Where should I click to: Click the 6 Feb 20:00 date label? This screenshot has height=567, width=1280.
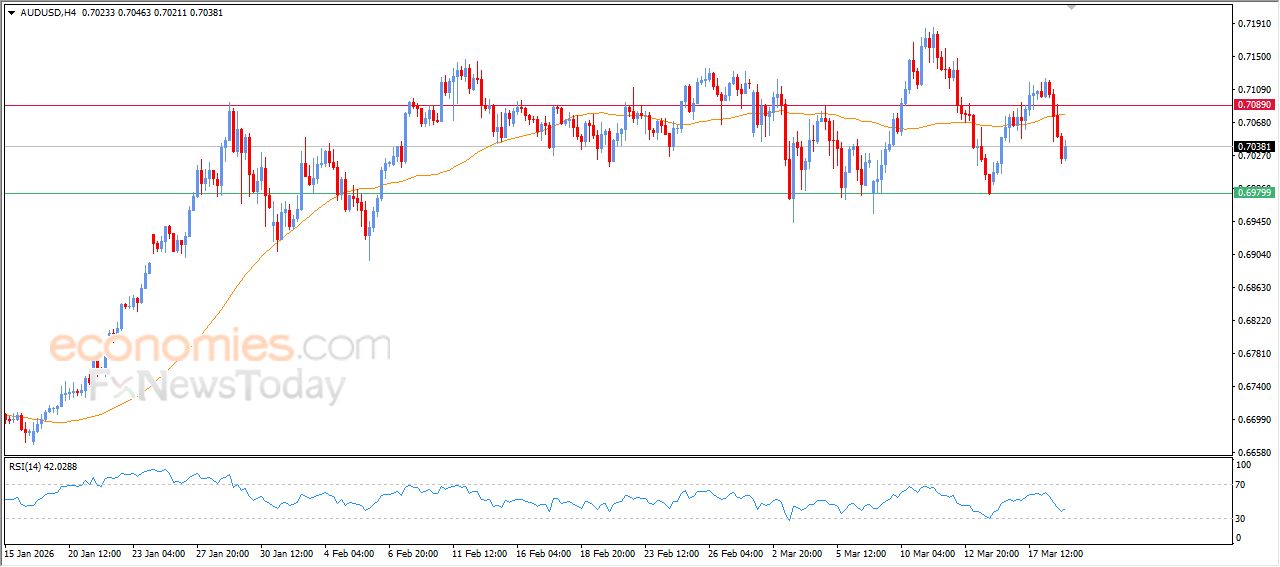click(414, 552)
